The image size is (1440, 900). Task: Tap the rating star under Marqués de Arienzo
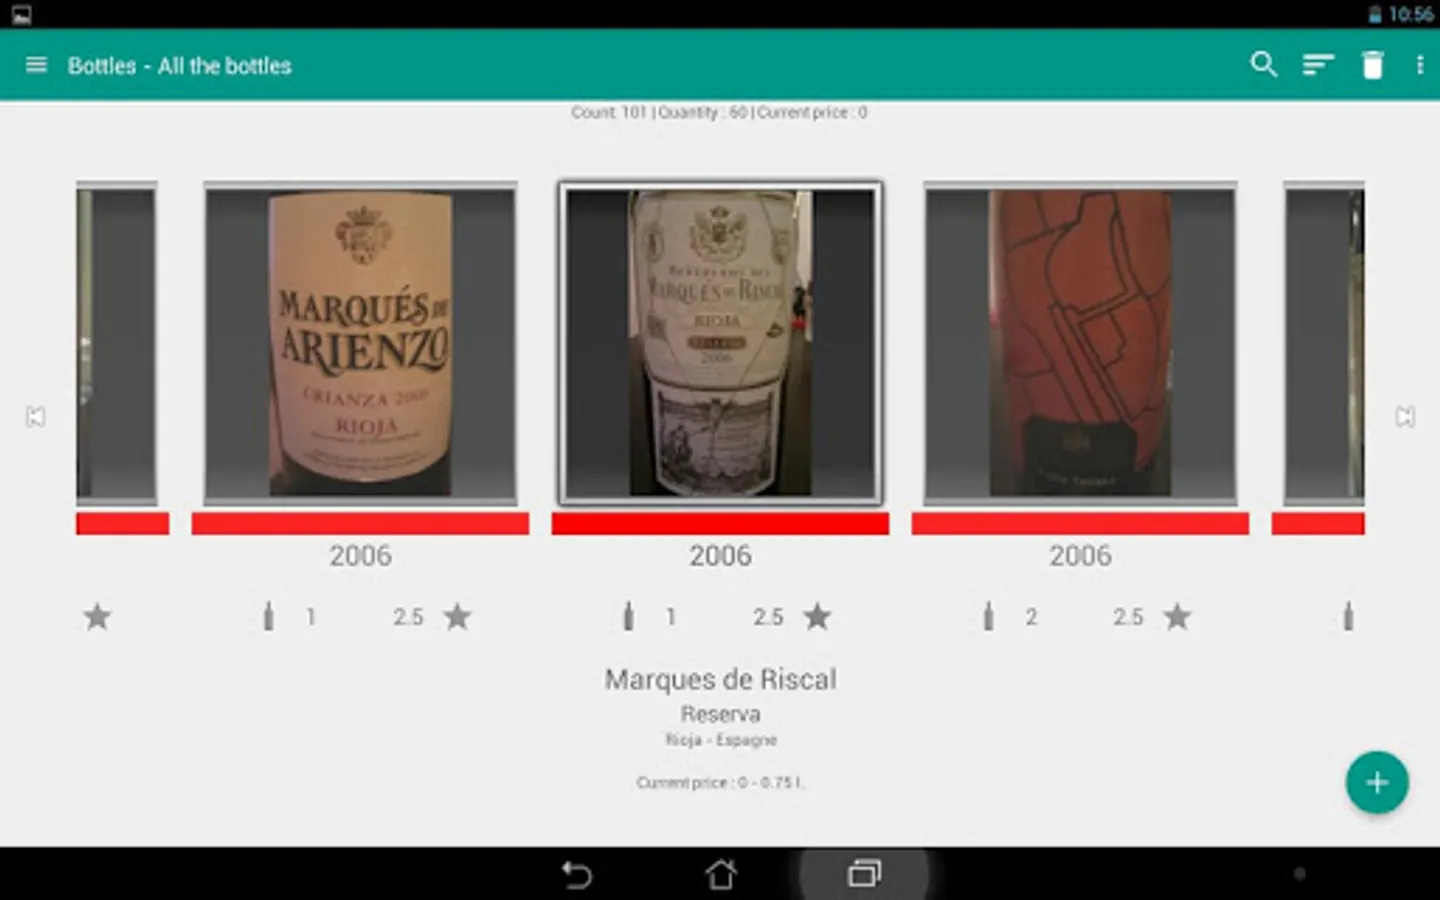click(457, 617)
